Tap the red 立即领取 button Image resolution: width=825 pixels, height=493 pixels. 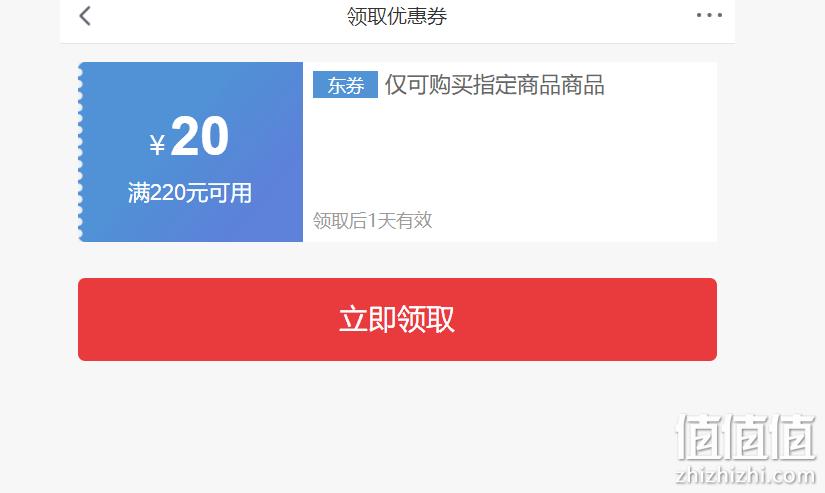click(x=397, y=319)
